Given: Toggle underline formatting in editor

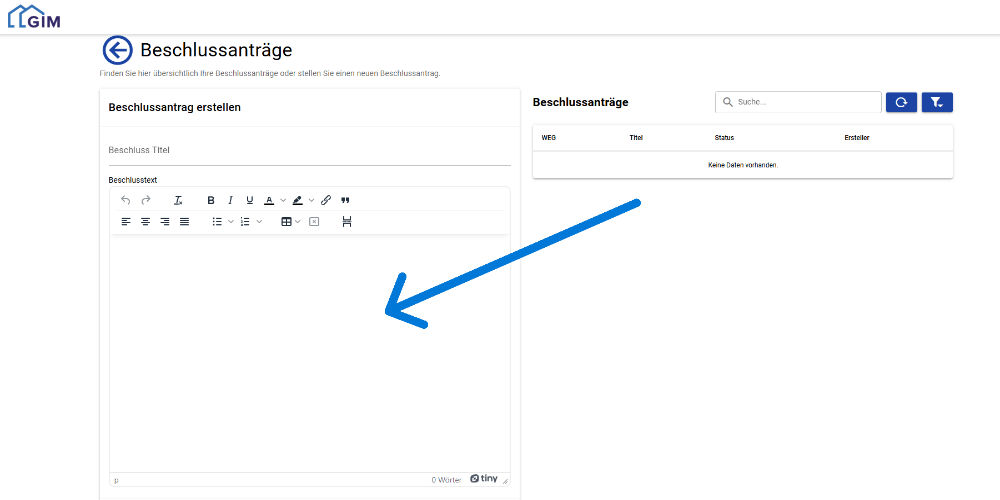Looking at the screenshot, I should coord(250,200).
